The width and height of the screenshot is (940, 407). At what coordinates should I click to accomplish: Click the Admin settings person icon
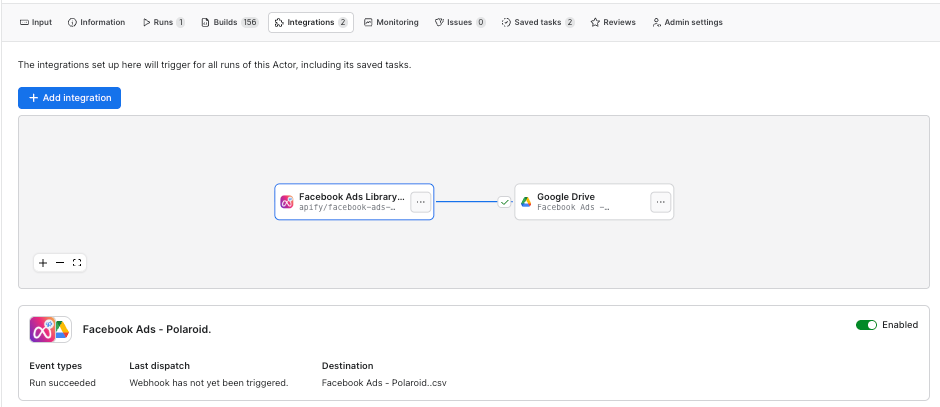pos(656,22)
